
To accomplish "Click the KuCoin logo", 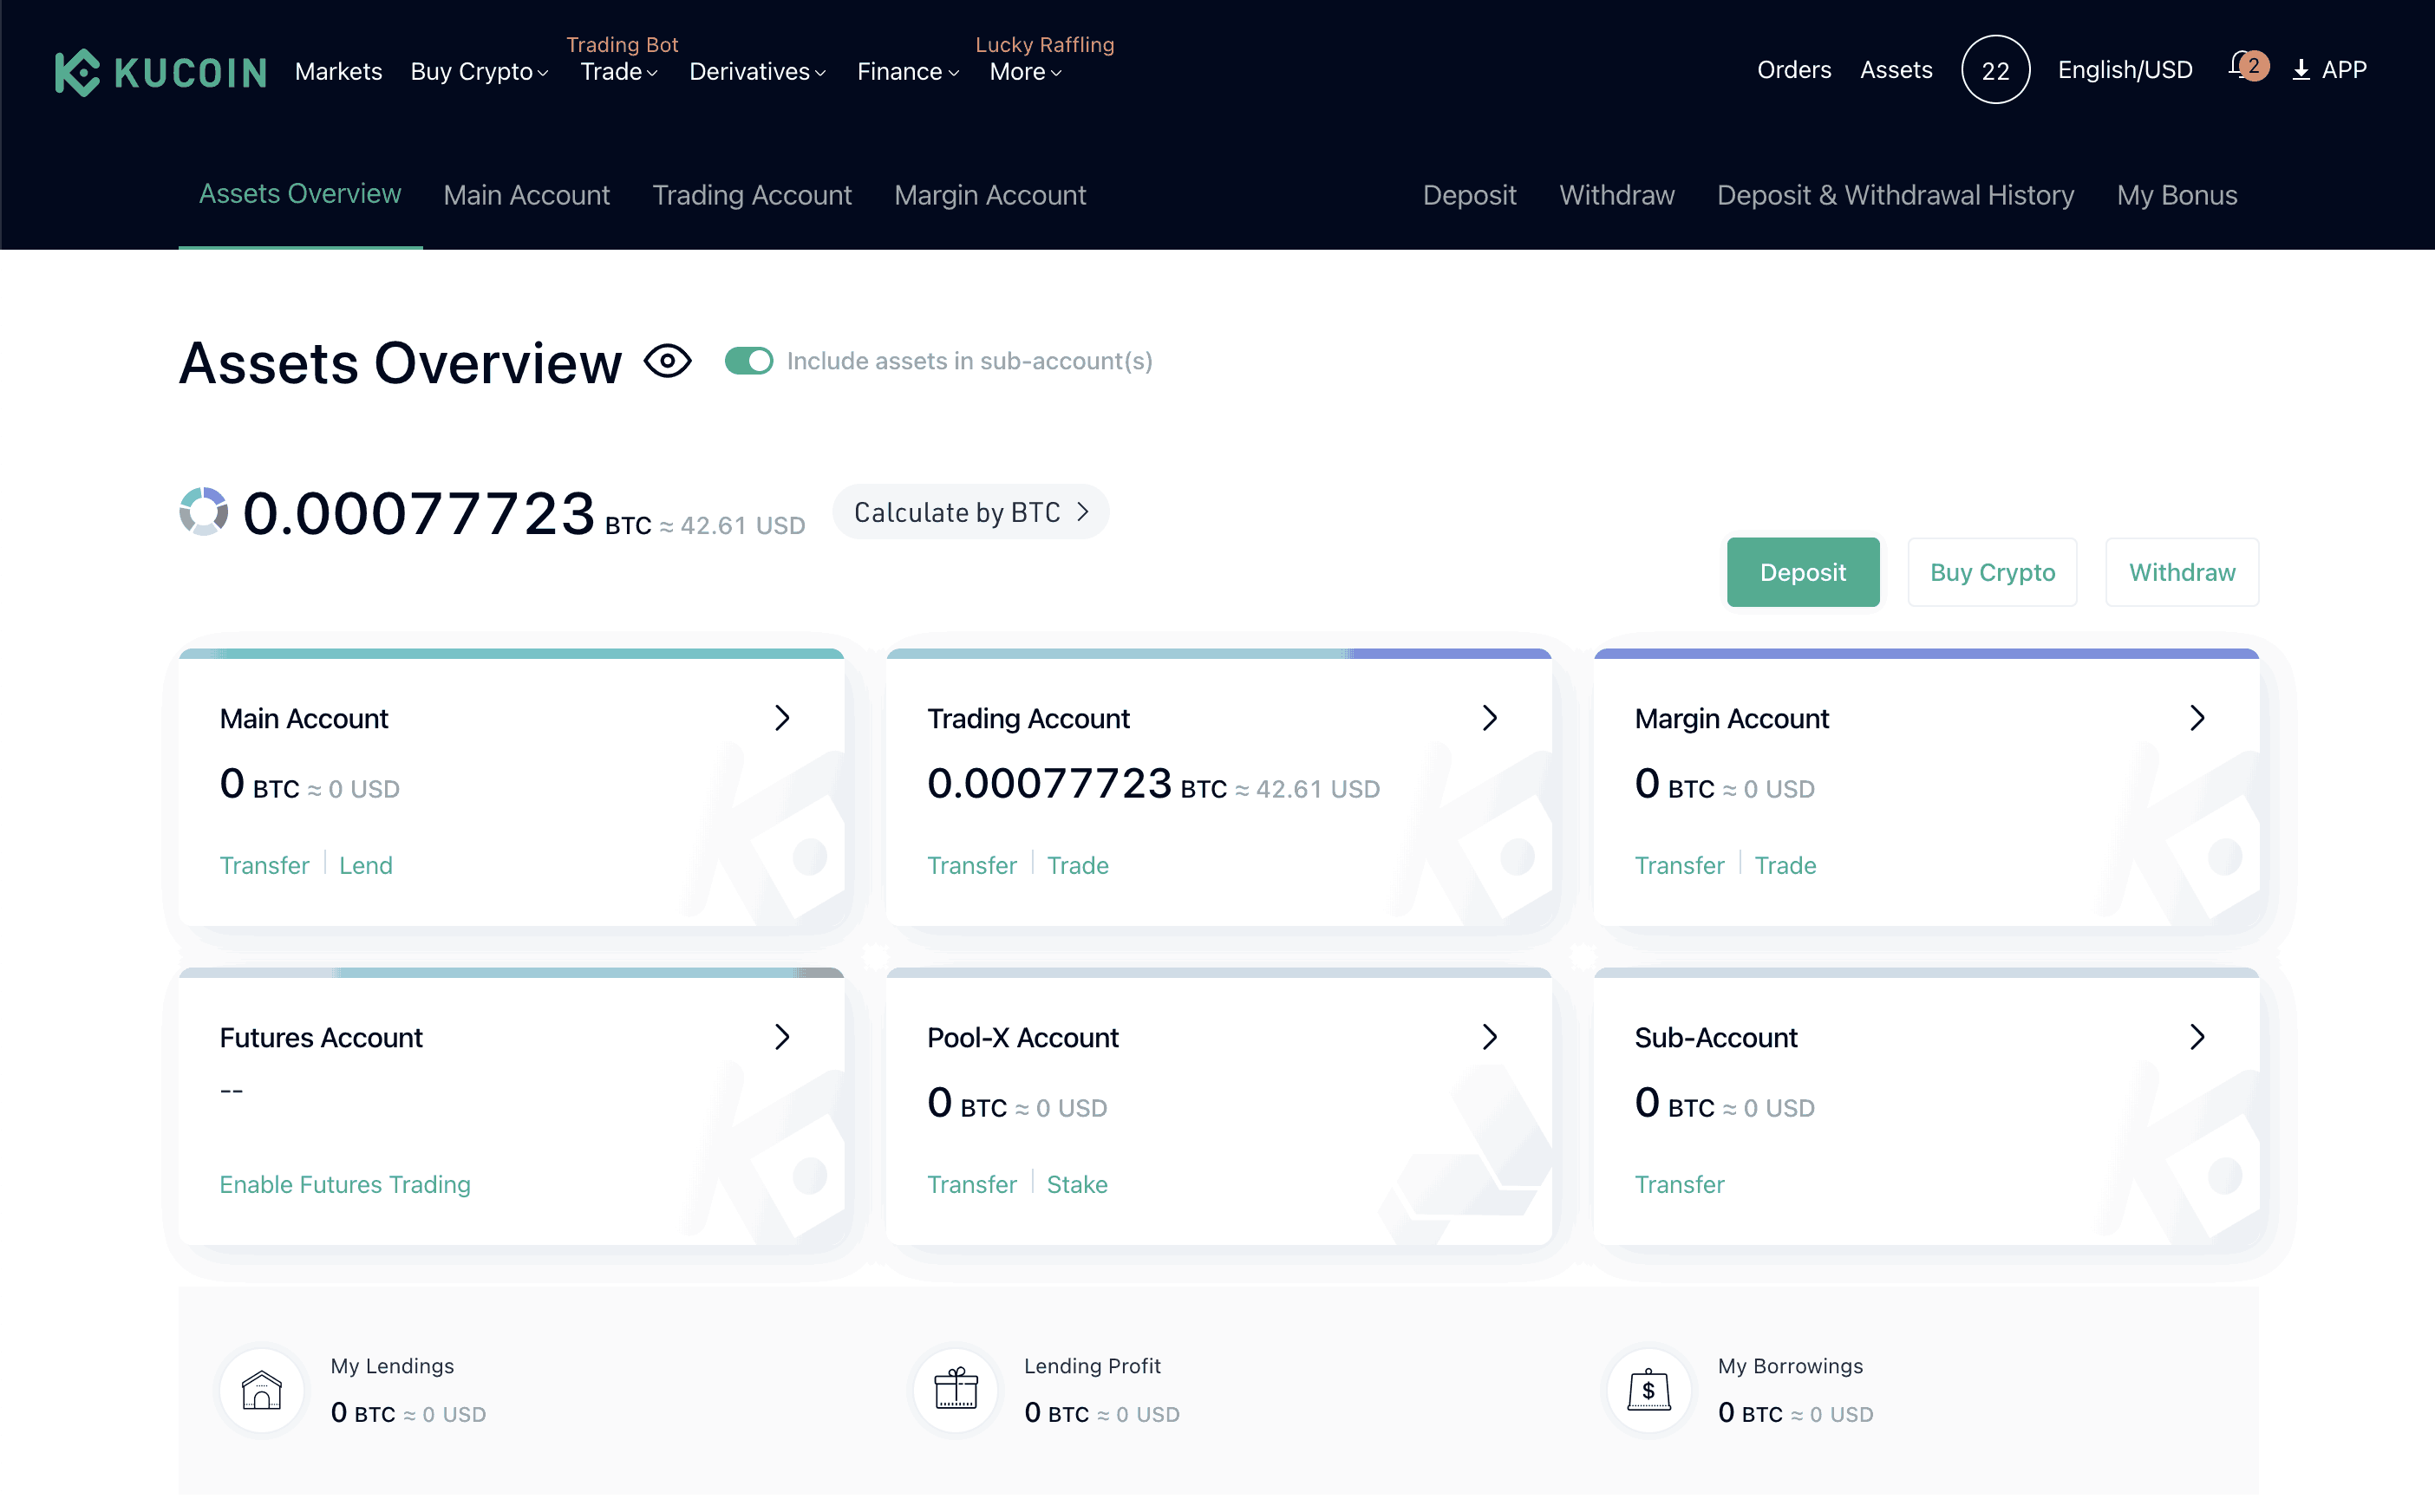I will (x=161, y=72).
